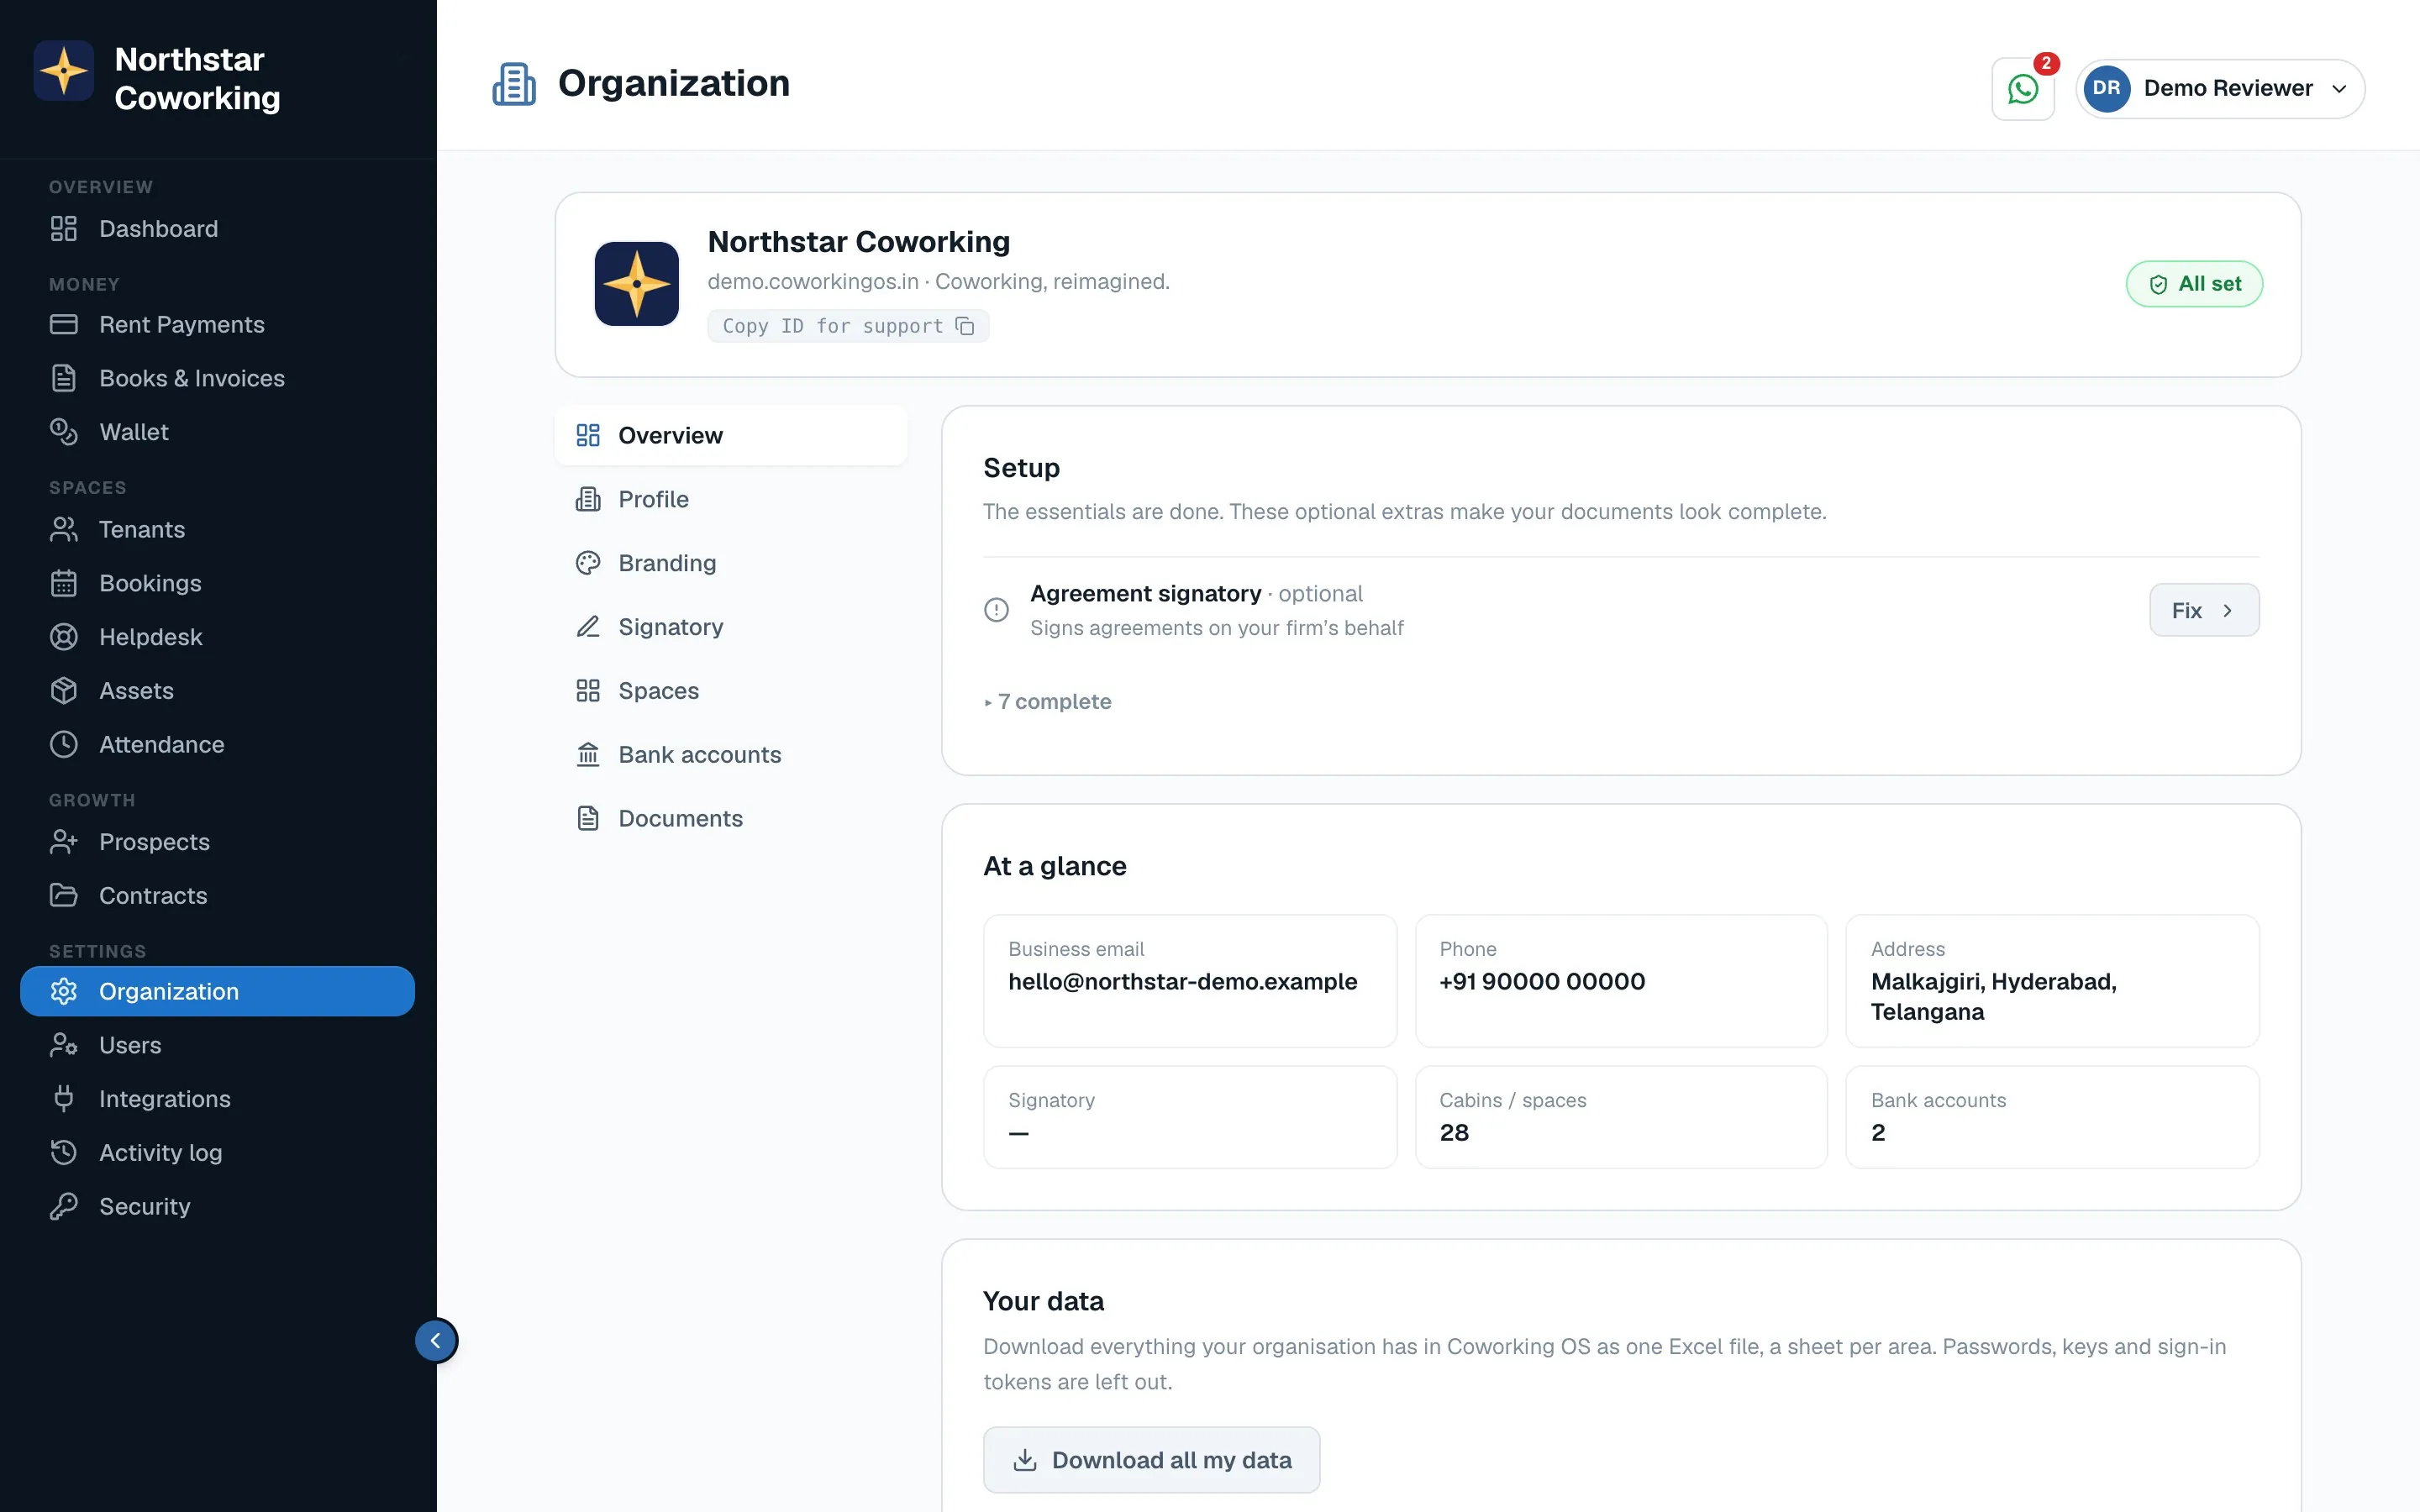Click the Signatory pen icon
Viewport: 2420px width, 1512px height.
coord(588,627)
